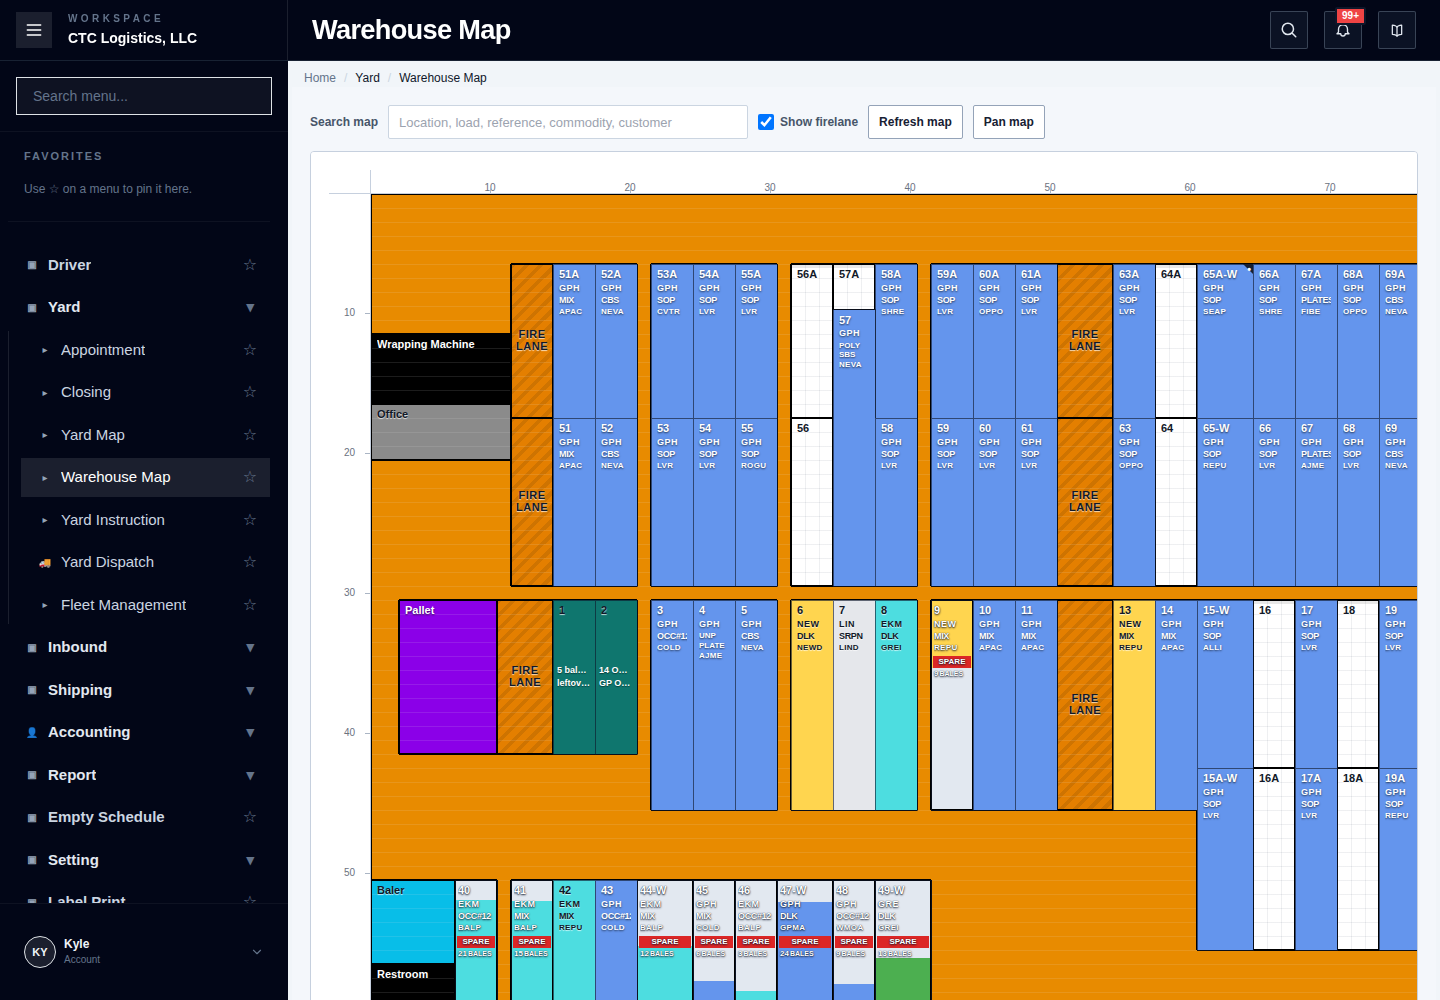Open the hamburger menu button
The width and height of the screenshot is (1440, 1000).
pos(34,30)
